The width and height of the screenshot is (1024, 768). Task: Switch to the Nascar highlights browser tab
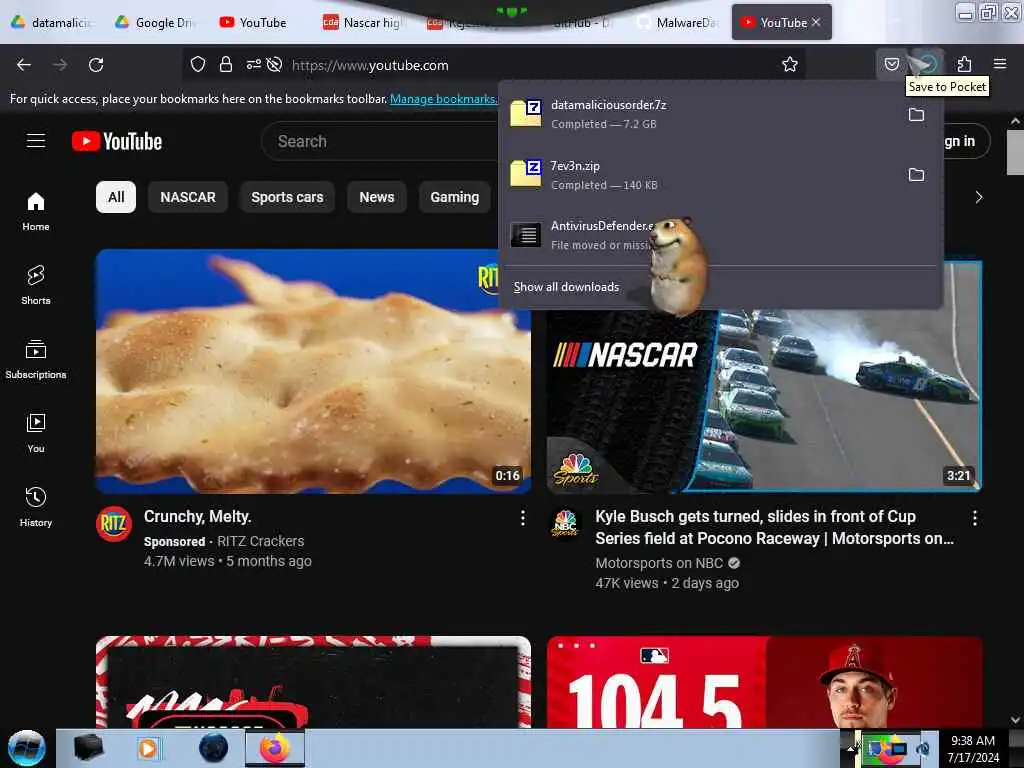[x=364, y=23]
